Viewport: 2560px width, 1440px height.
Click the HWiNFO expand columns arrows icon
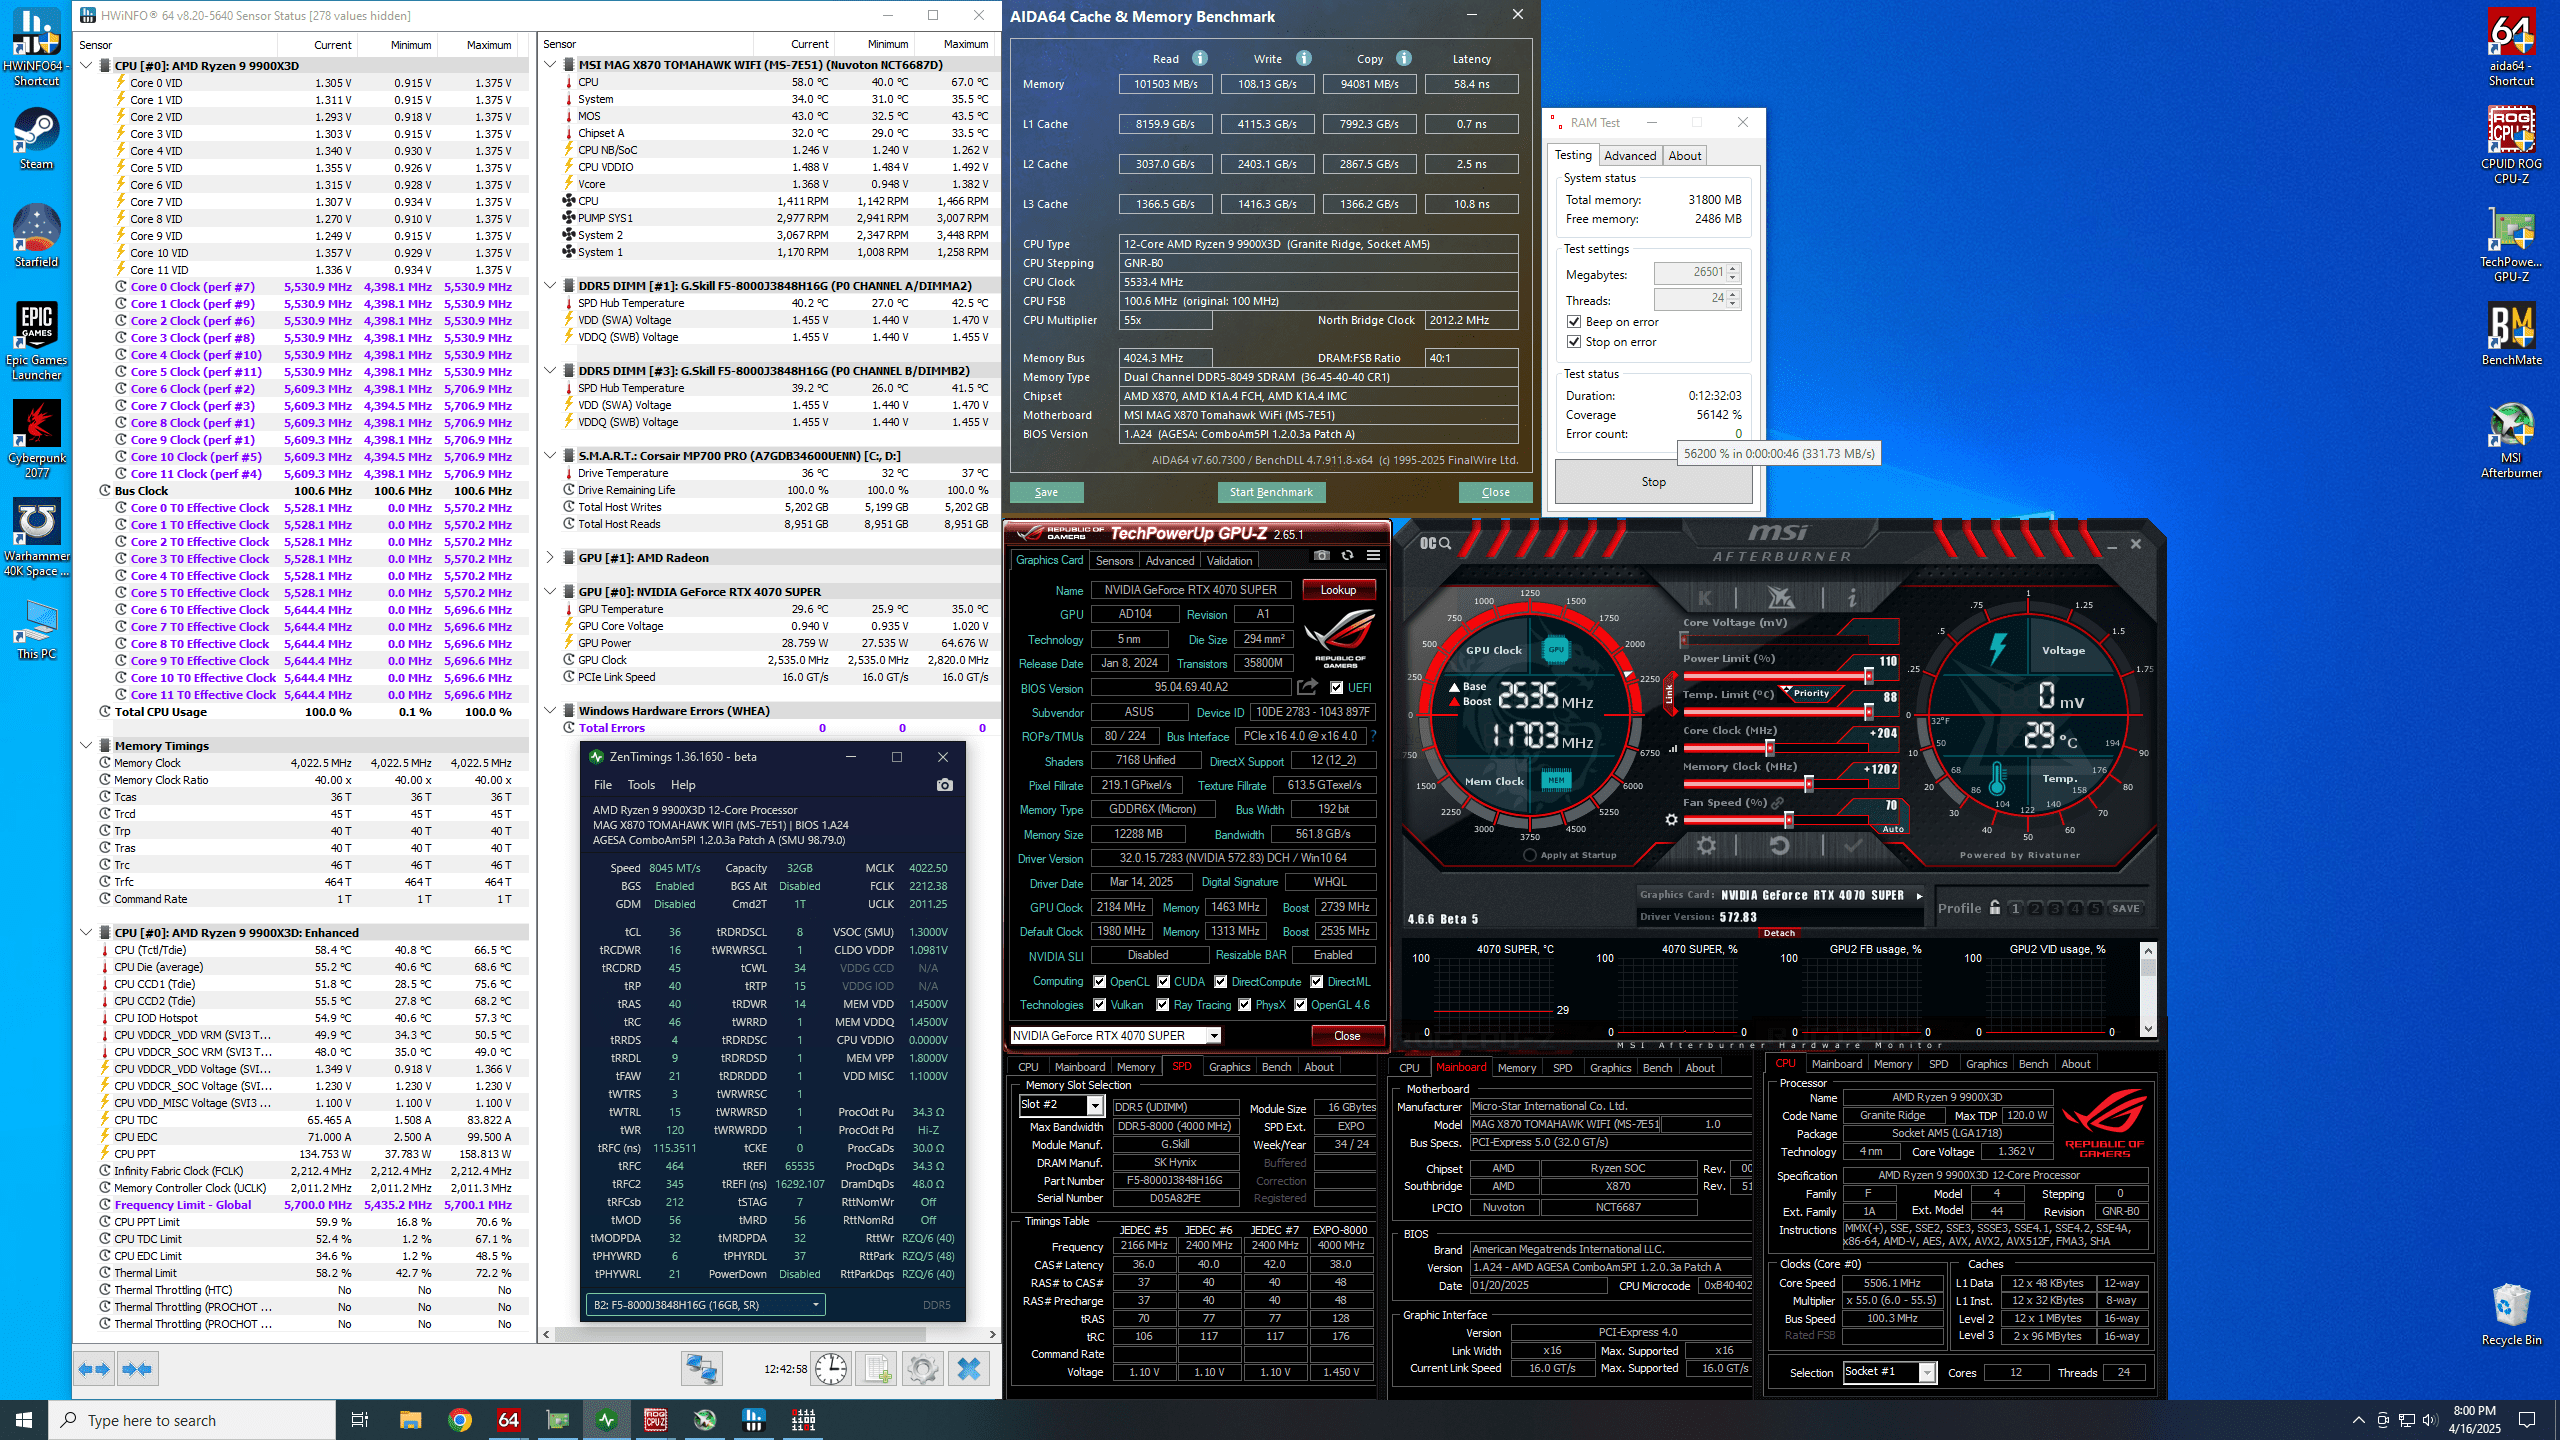(95, 1369)
